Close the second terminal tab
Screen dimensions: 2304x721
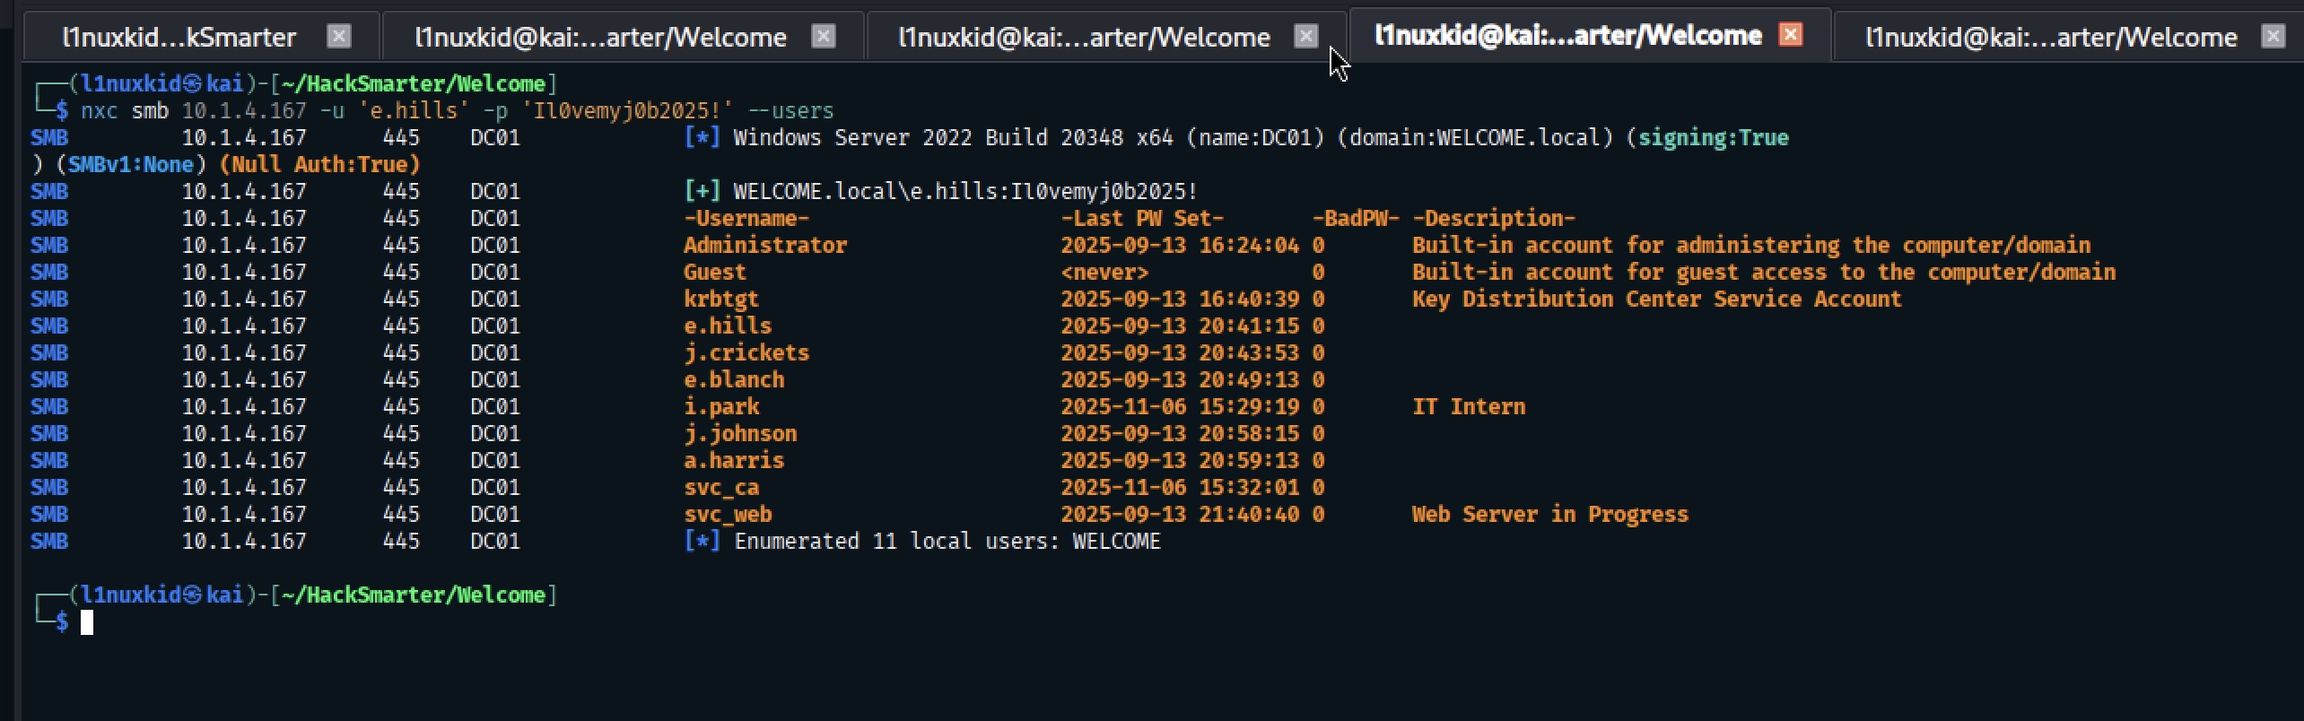pos(823,37)
